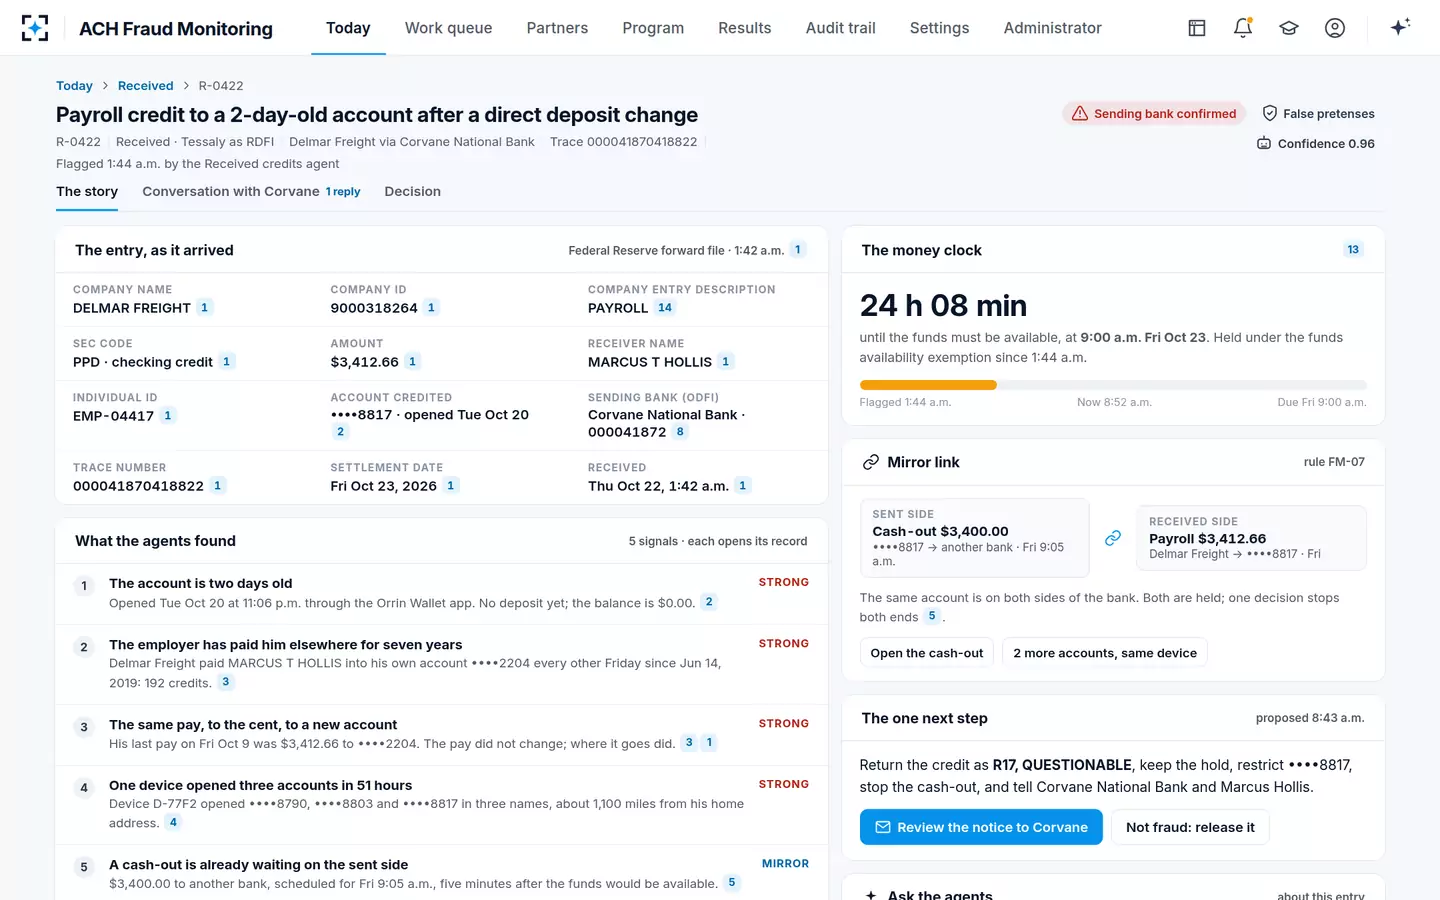Open the notifications bell
The height and width of the screenshot is (900, 1440).
coord(1243,28)
